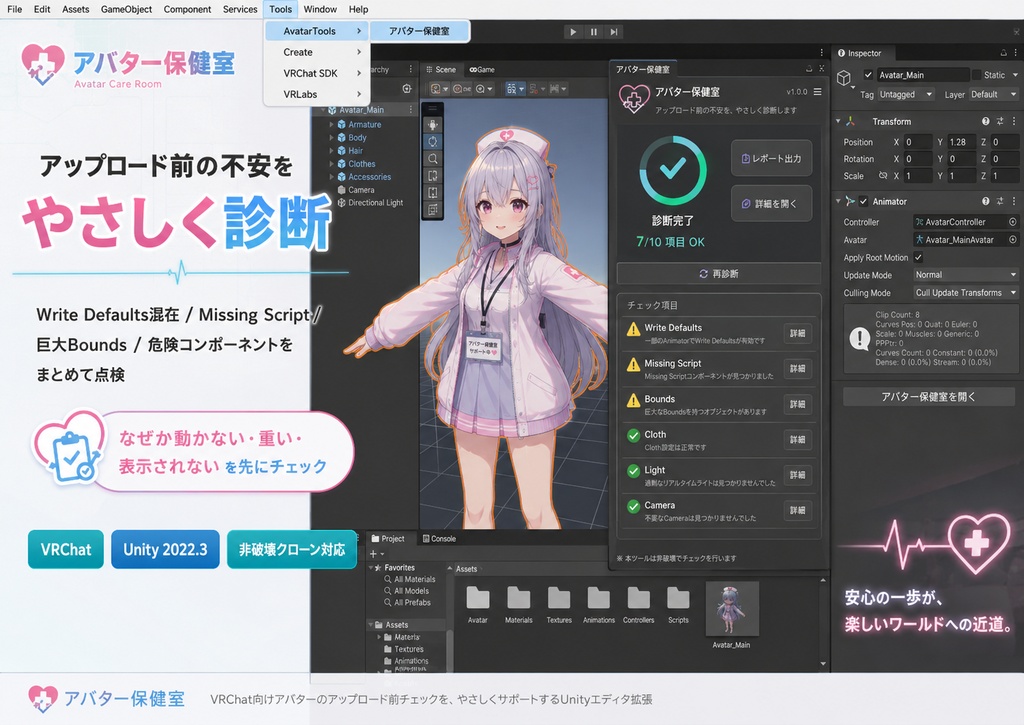Click the circular diagnosis progress ring
The width and height of the screenshot is (1024, 725).
672,170
